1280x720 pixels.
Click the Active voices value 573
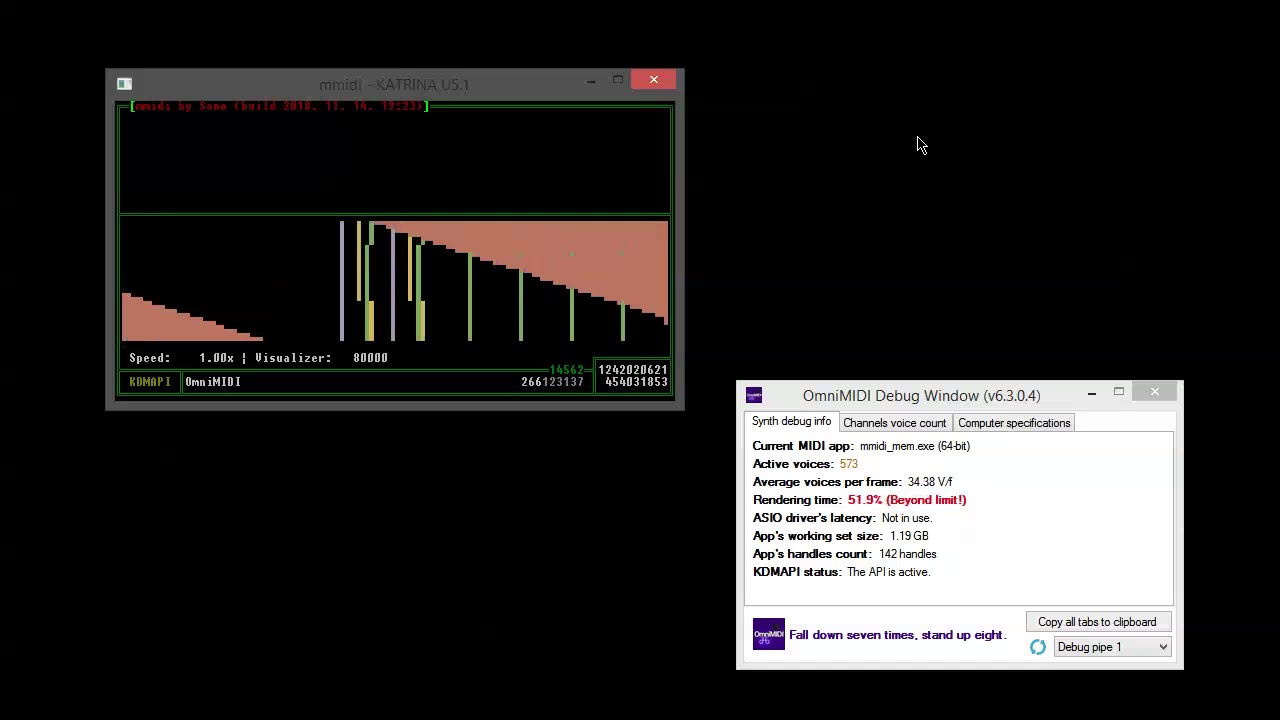(848, 464)
